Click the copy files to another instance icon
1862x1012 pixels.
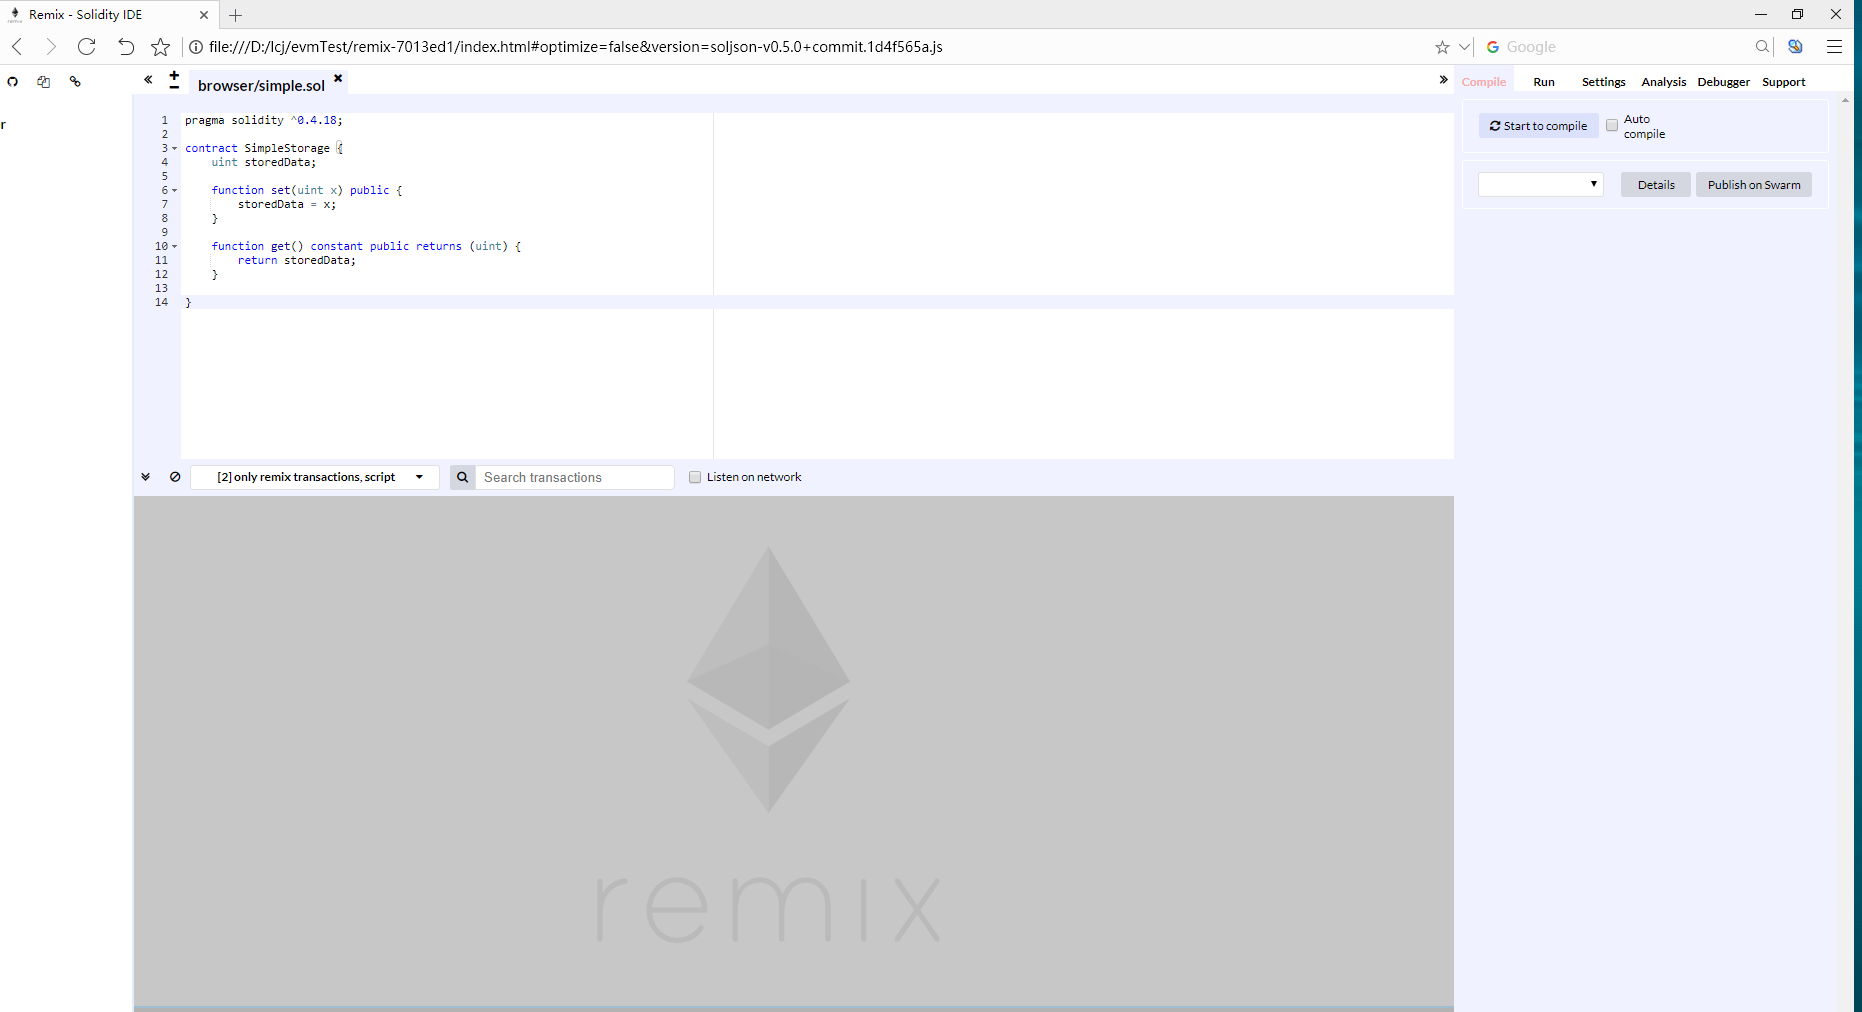point(44,82)
